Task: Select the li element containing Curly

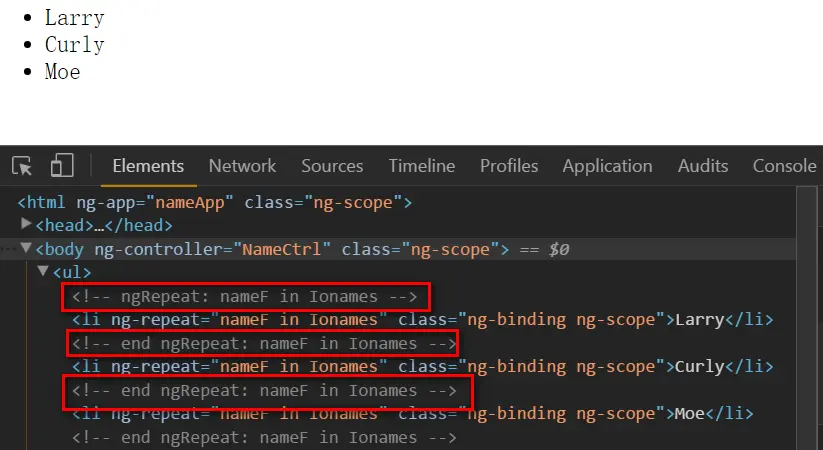Action: tap(423, 367)
